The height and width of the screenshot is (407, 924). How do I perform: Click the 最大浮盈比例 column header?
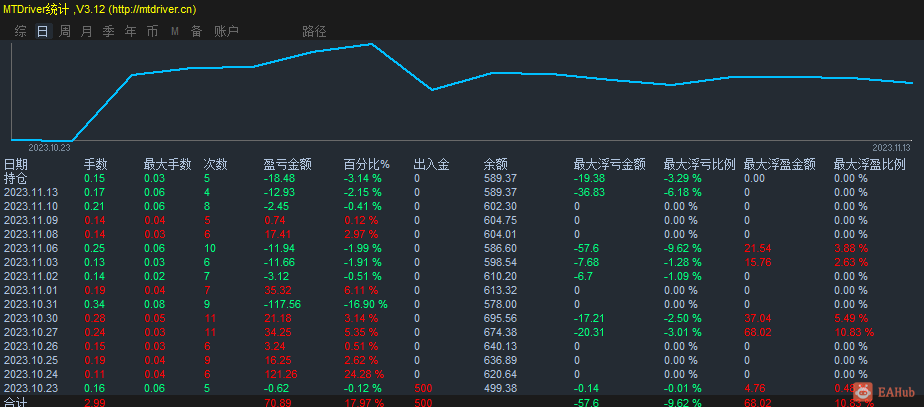[x=869, y=164]
